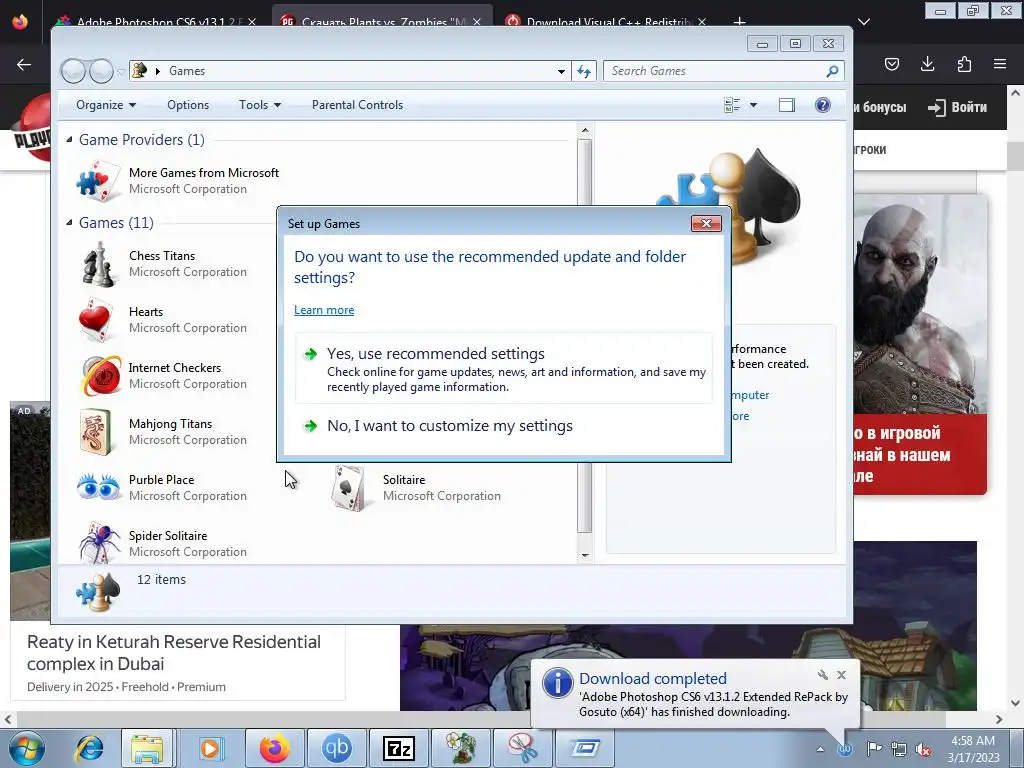Open Firefox list all tabs chevron

(x=864, y=22)
